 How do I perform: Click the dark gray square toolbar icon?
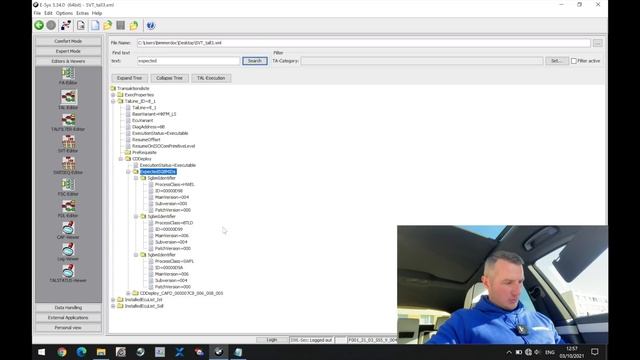pos(120,25)
